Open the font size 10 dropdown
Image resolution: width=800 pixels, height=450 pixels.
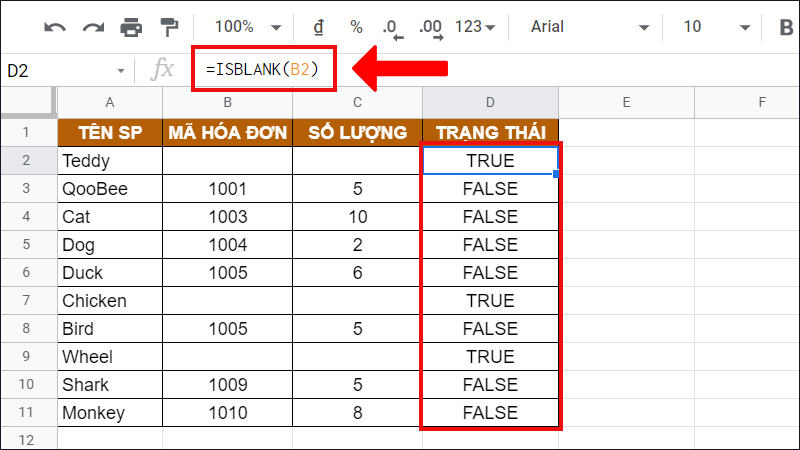tap(710, 27)
